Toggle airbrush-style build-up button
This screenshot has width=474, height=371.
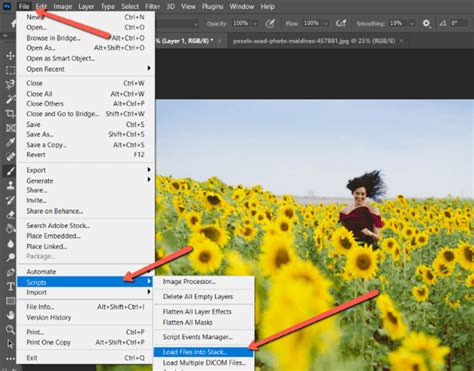341,23
